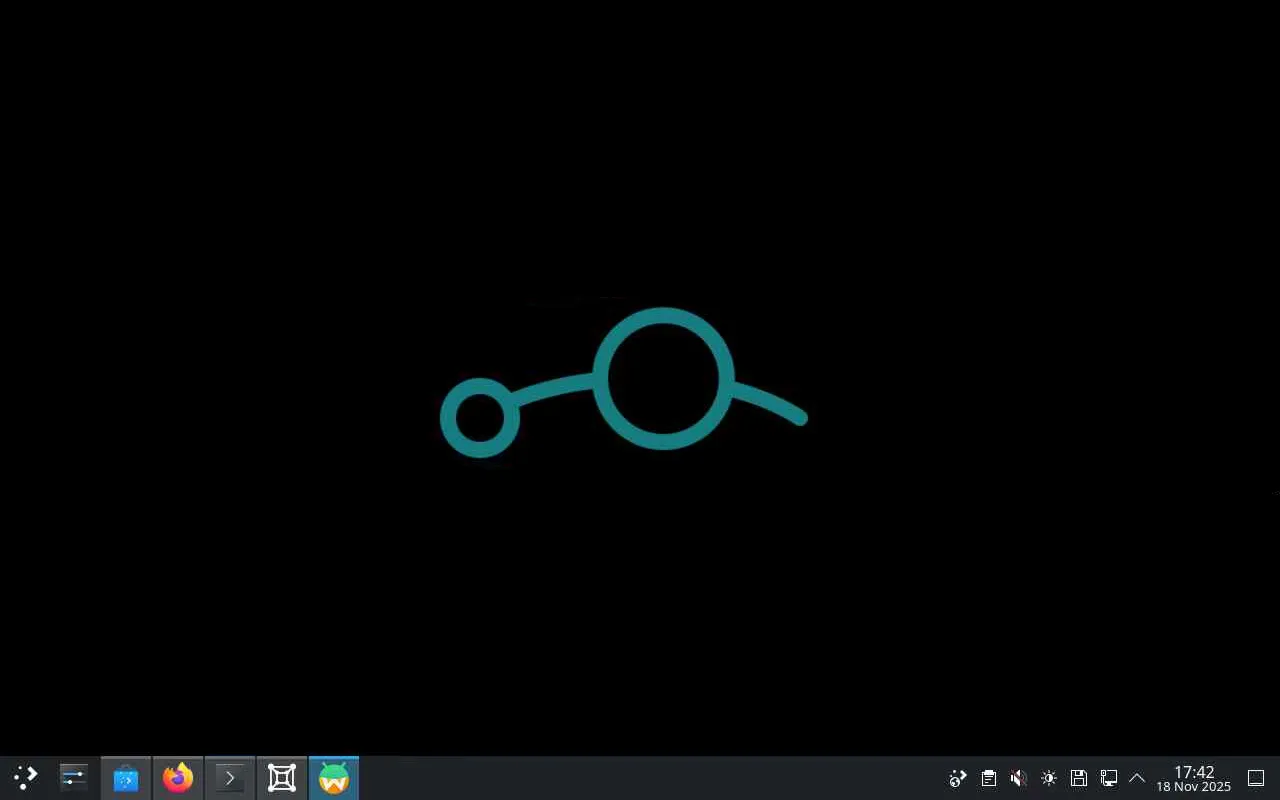Open the wired network tray icon
Viewport: 1280px width, 800px height.
[x=1108, y=778]
